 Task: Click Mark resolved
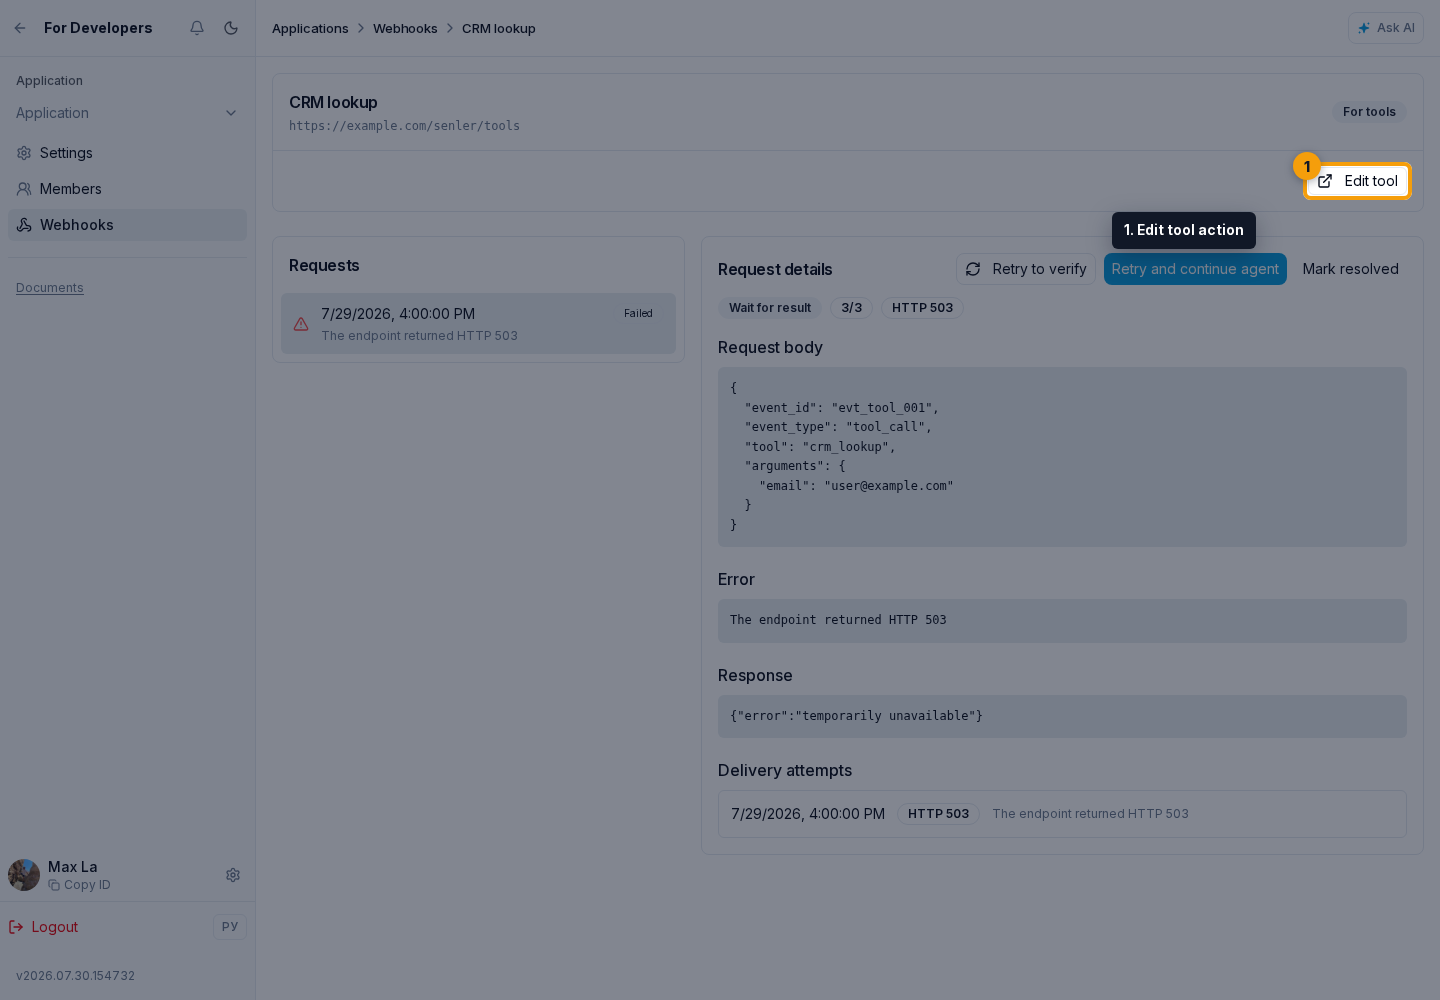tap(1350, 269)
